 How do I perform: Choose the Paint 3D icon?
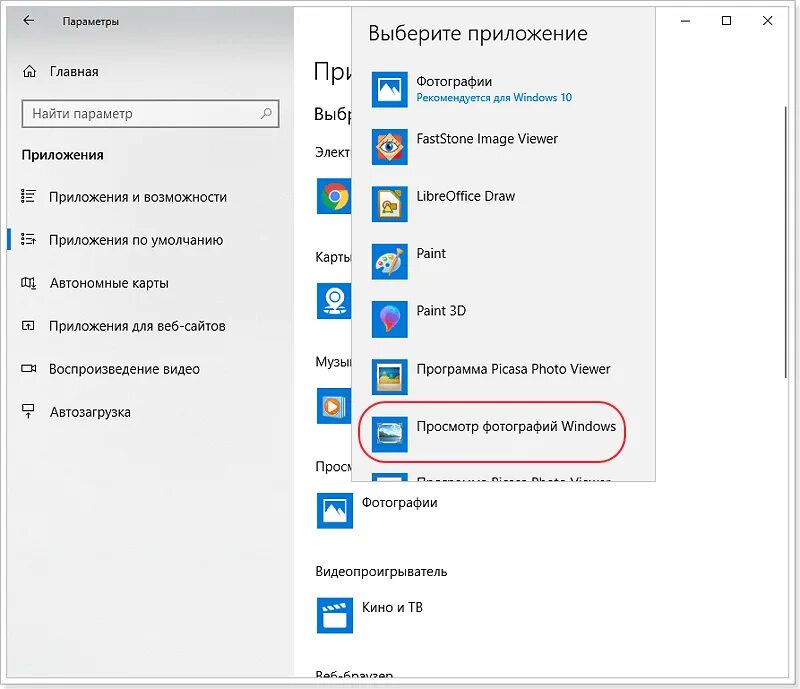click(x=389, y=319)
